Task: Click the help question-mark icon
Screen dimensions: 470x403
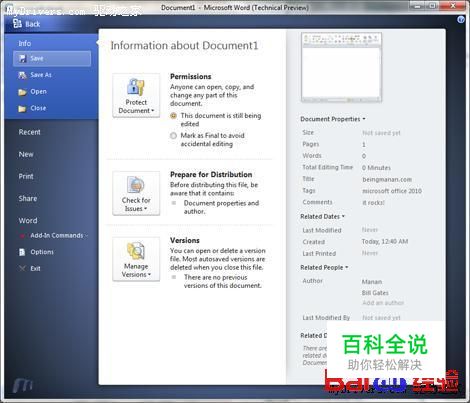Action: [461, 20]
